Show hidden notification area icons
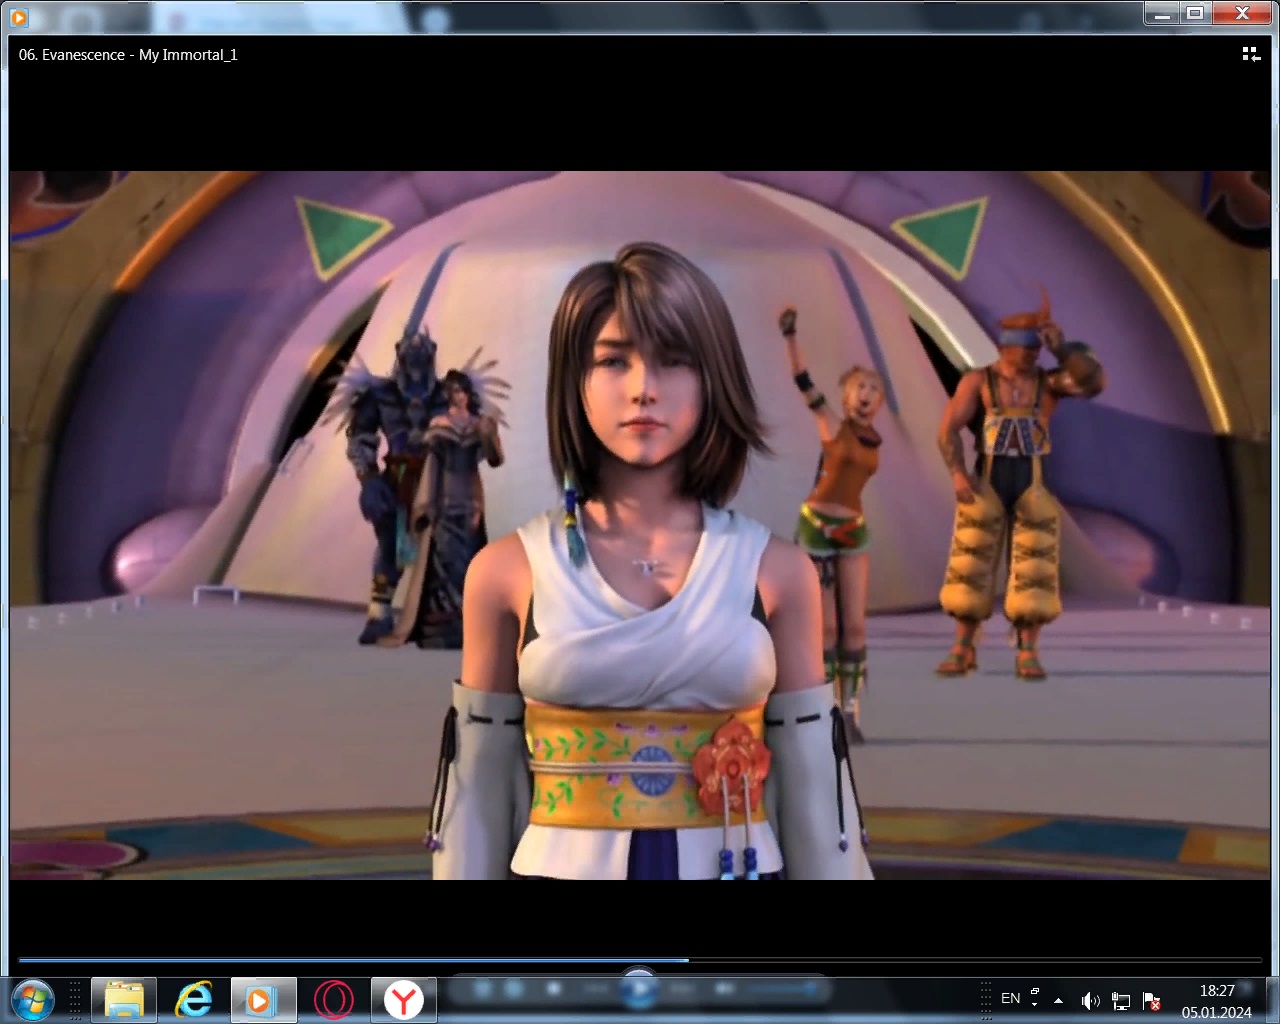1280x1024 pixels. tap(1058, 1000)
